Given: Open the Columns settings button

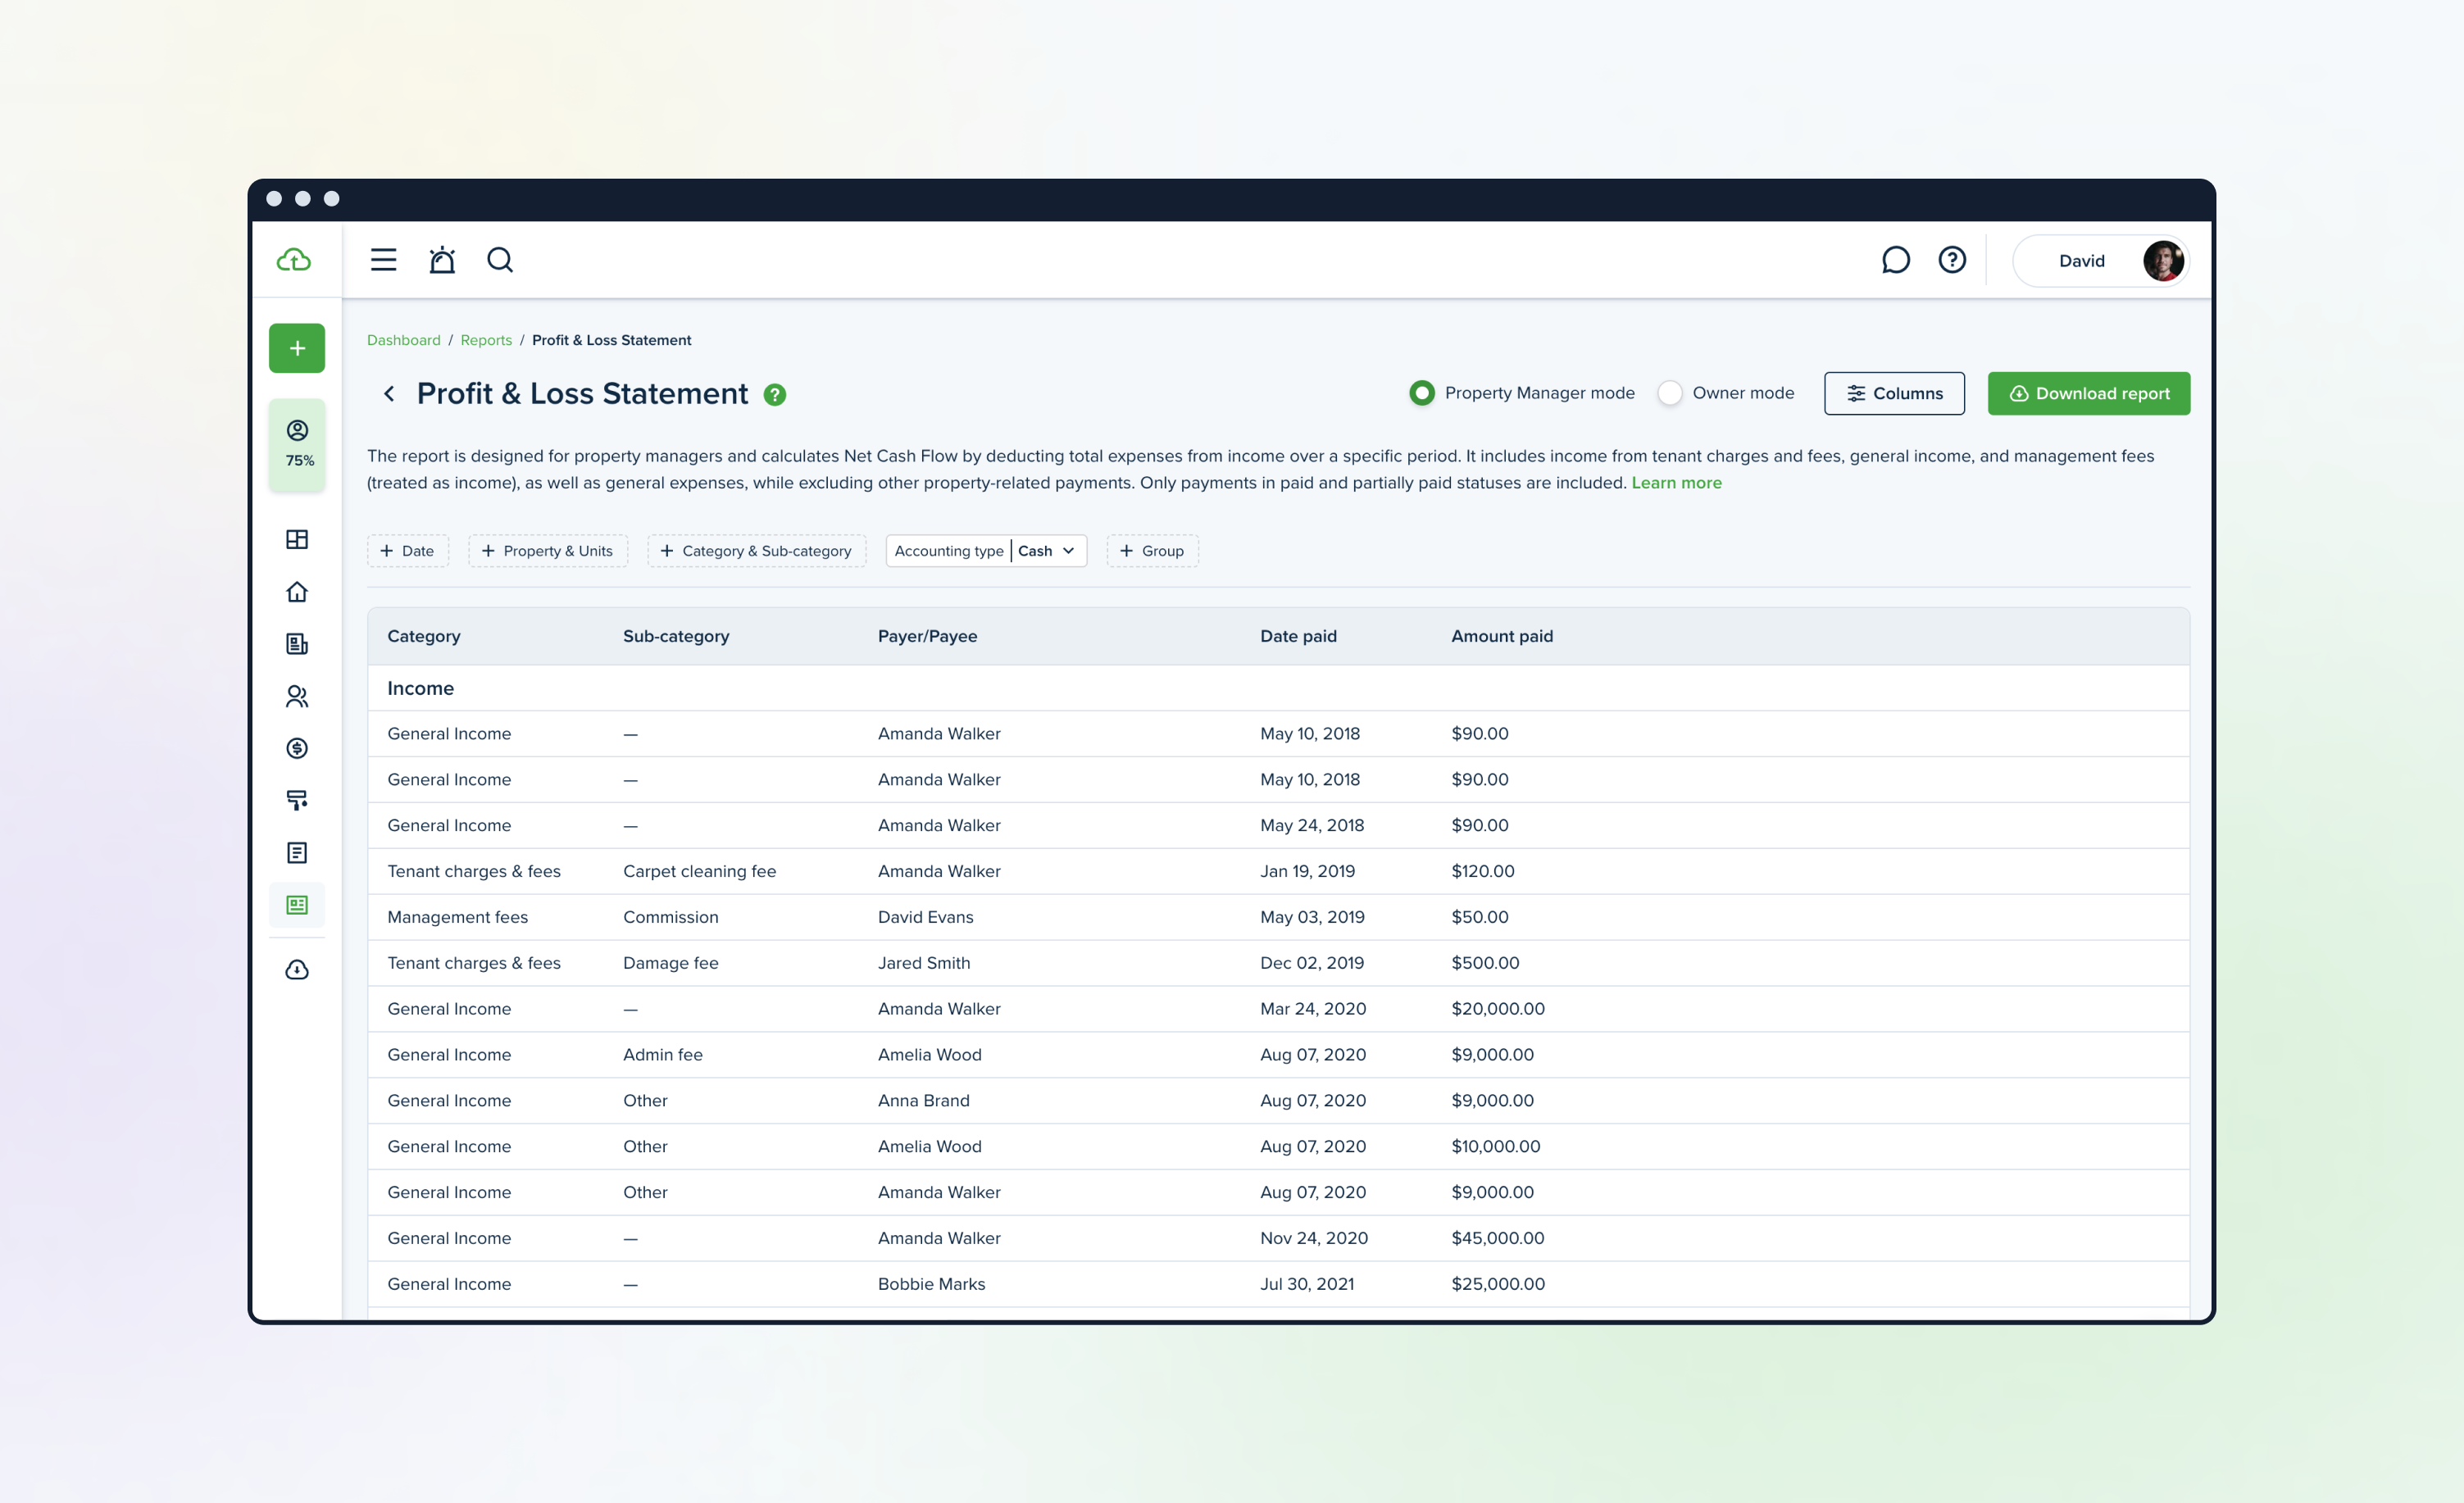Looking at the screenshot, I should coord(1893,393).
